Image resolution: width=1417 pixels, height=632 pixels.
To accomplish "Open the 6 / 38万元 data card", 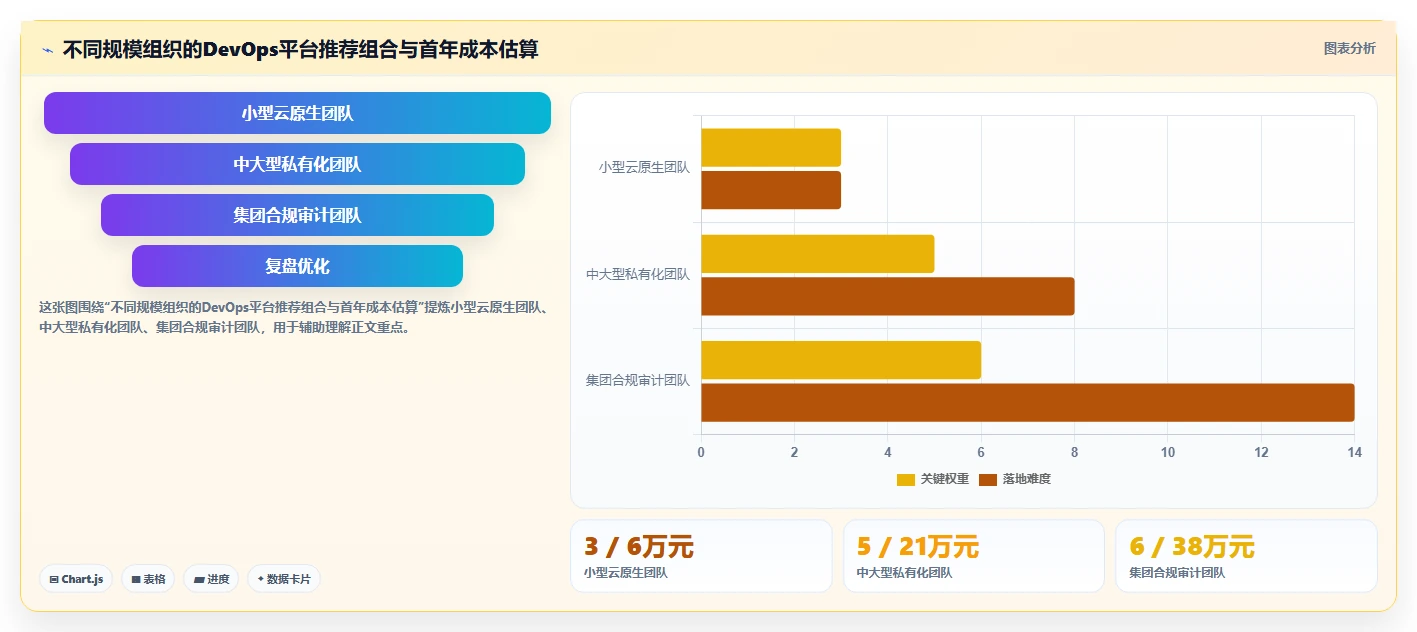I will pos(1246,556).
